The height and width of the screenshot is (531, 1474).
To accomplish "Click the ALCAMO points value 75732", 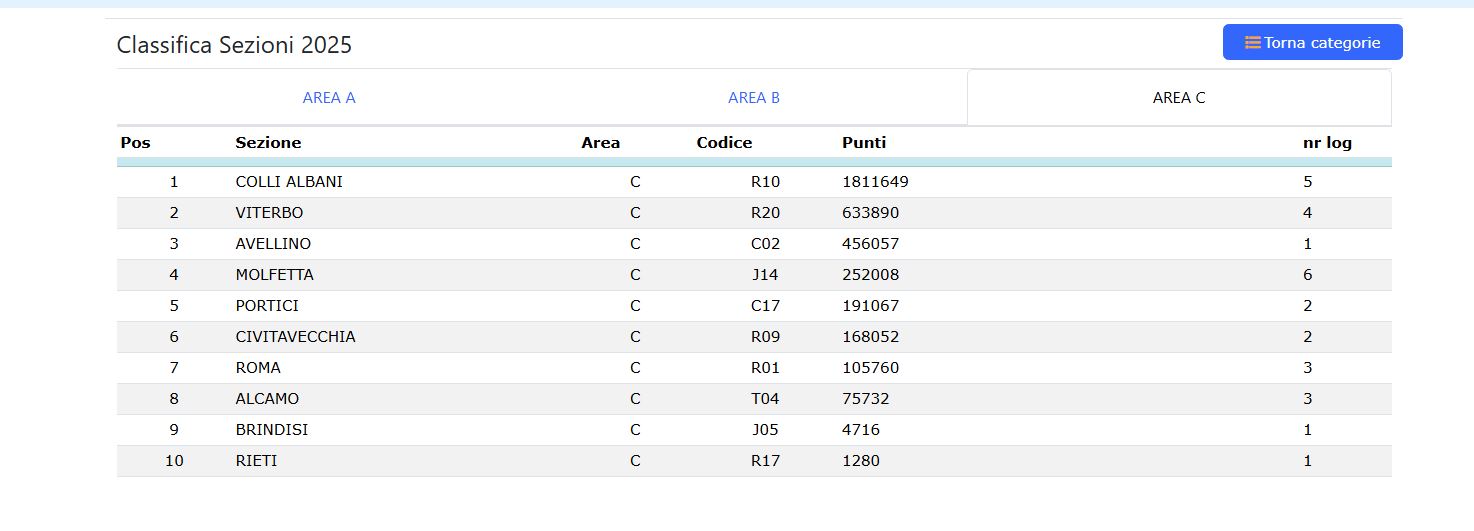I will [x=866, y=399].
